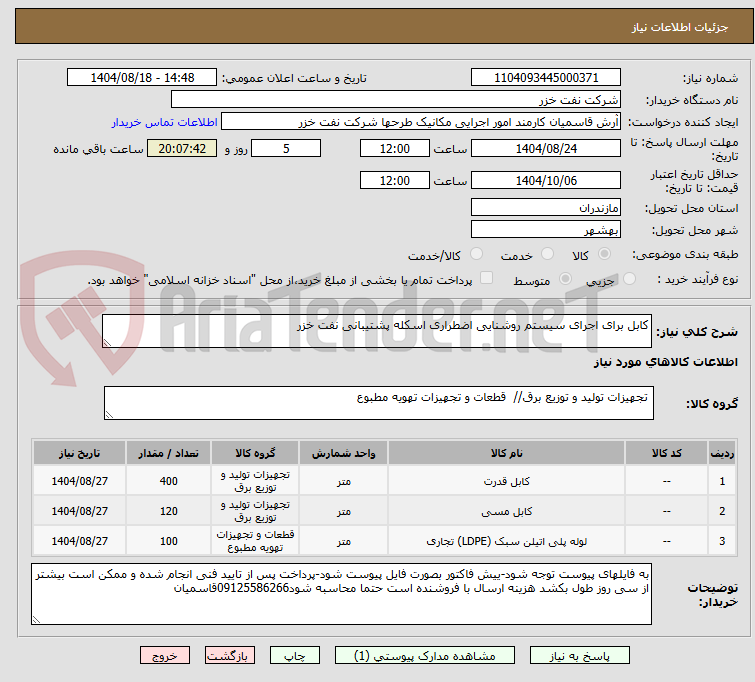Select the متوسط purchase type radio
The height and width of the screenshot is (682, 755).
[x=565, y=278]
